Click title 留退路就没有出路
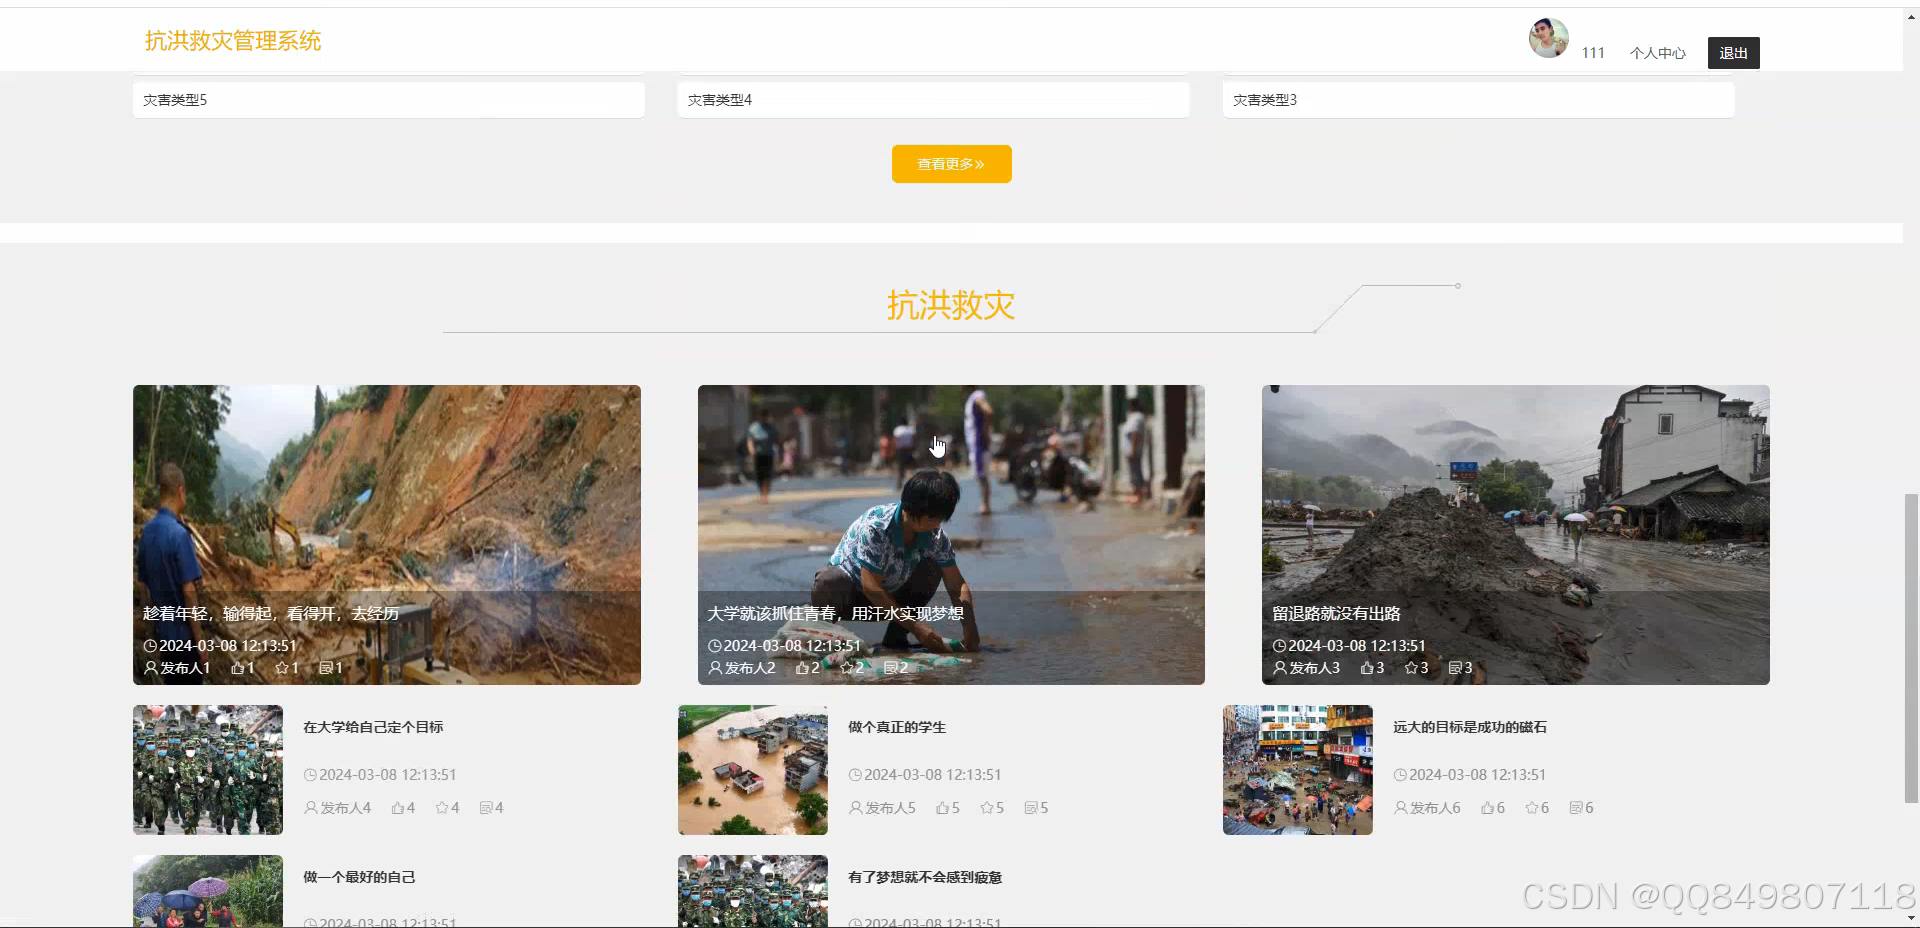Screen dimensions: 1920x928 pyautogui.click(x=1336, y=613)
